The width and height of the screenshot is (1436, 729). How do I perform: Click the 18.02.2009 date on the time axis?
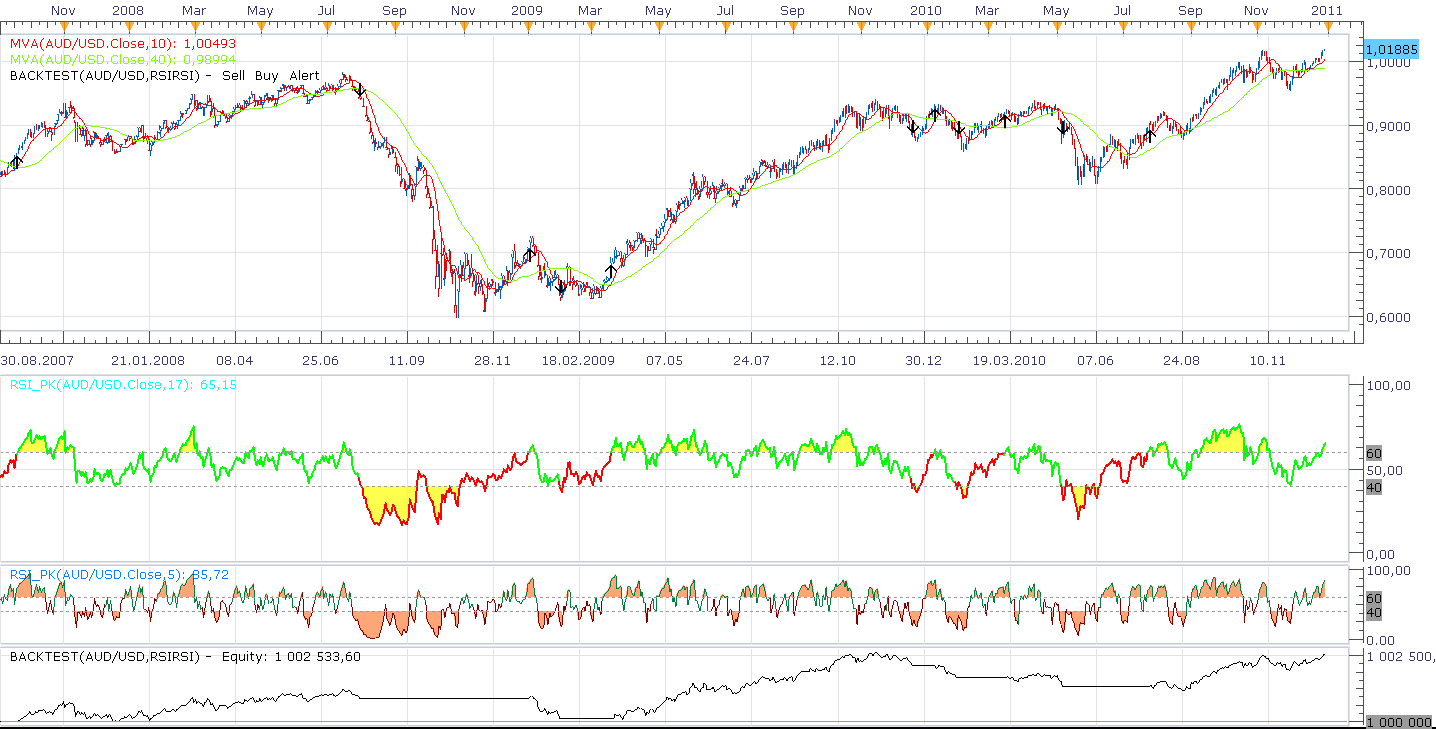[x=578, y=360]
